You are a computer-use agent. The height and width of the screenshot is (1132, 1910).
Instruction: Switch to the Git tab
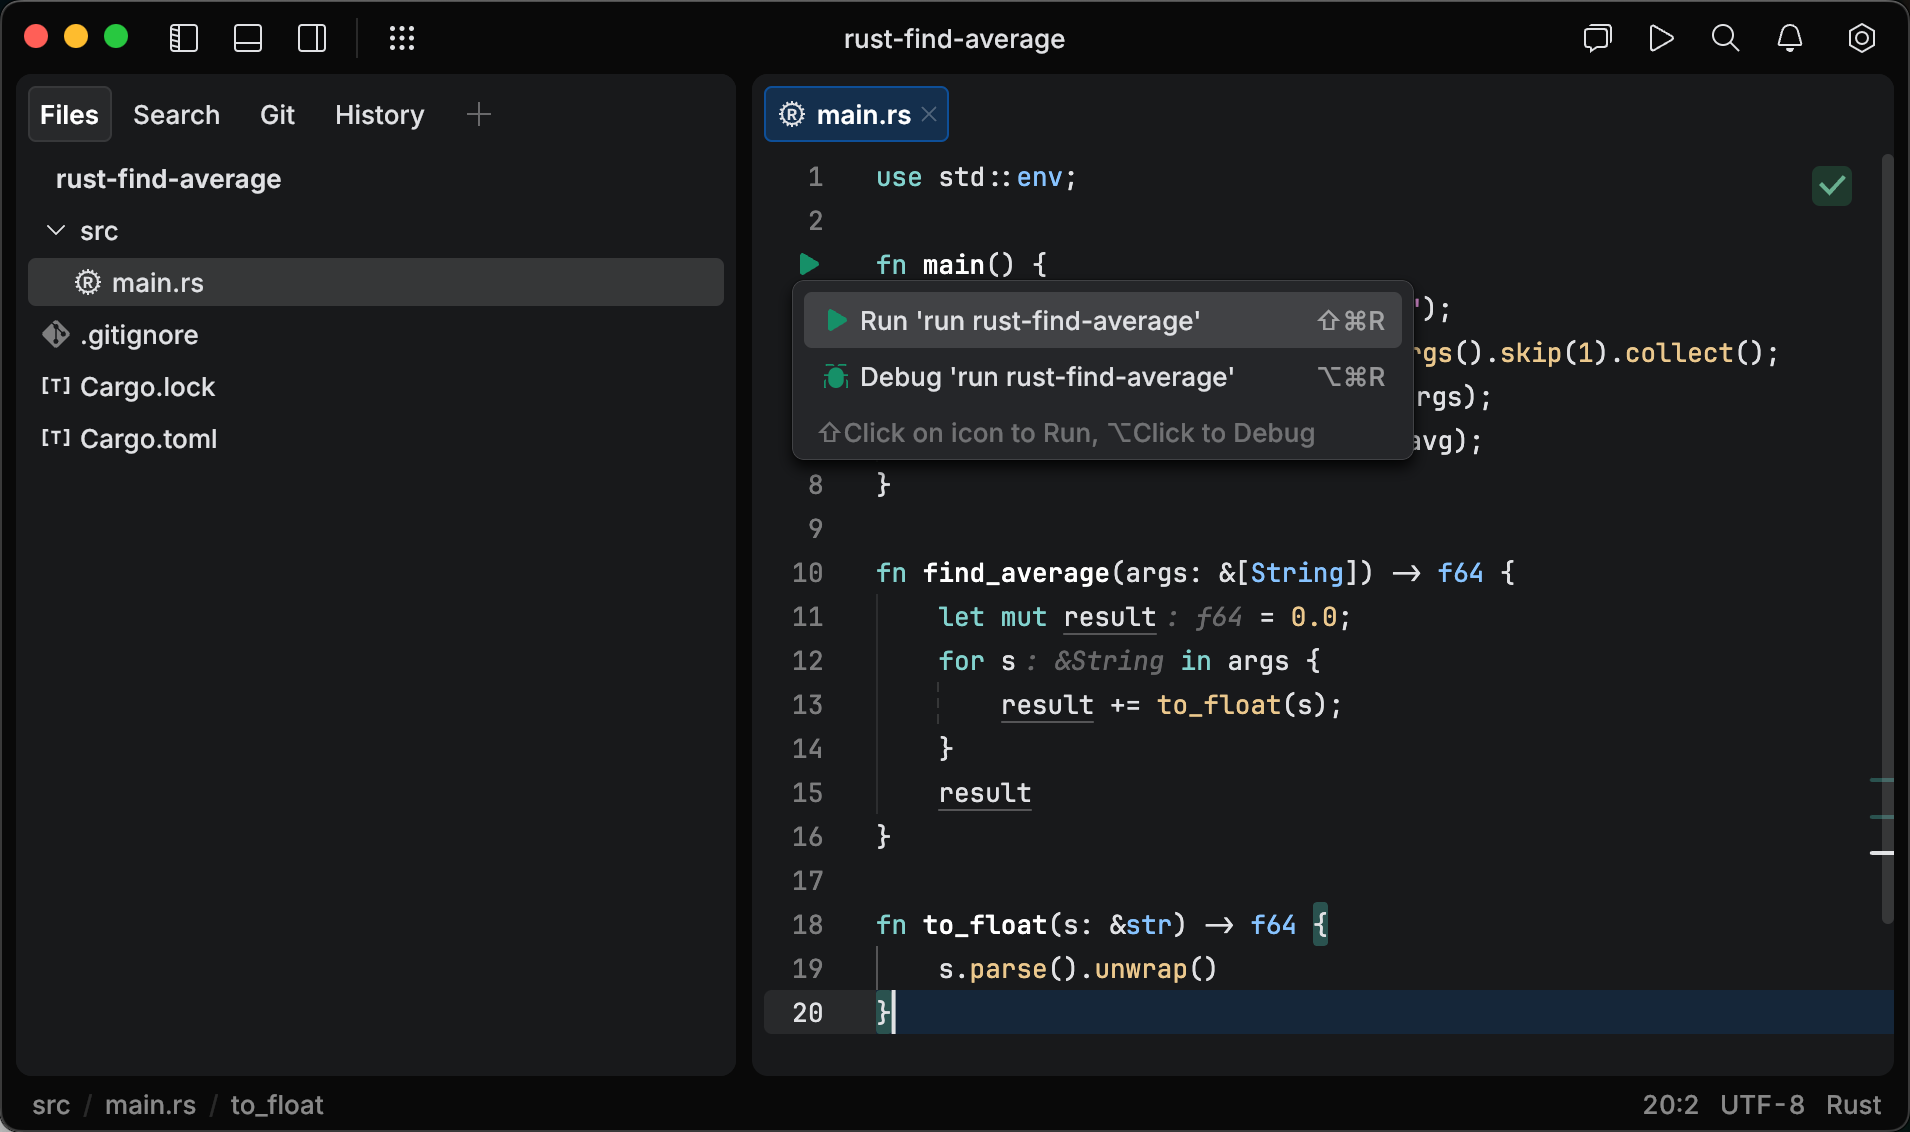pos(277,114)
